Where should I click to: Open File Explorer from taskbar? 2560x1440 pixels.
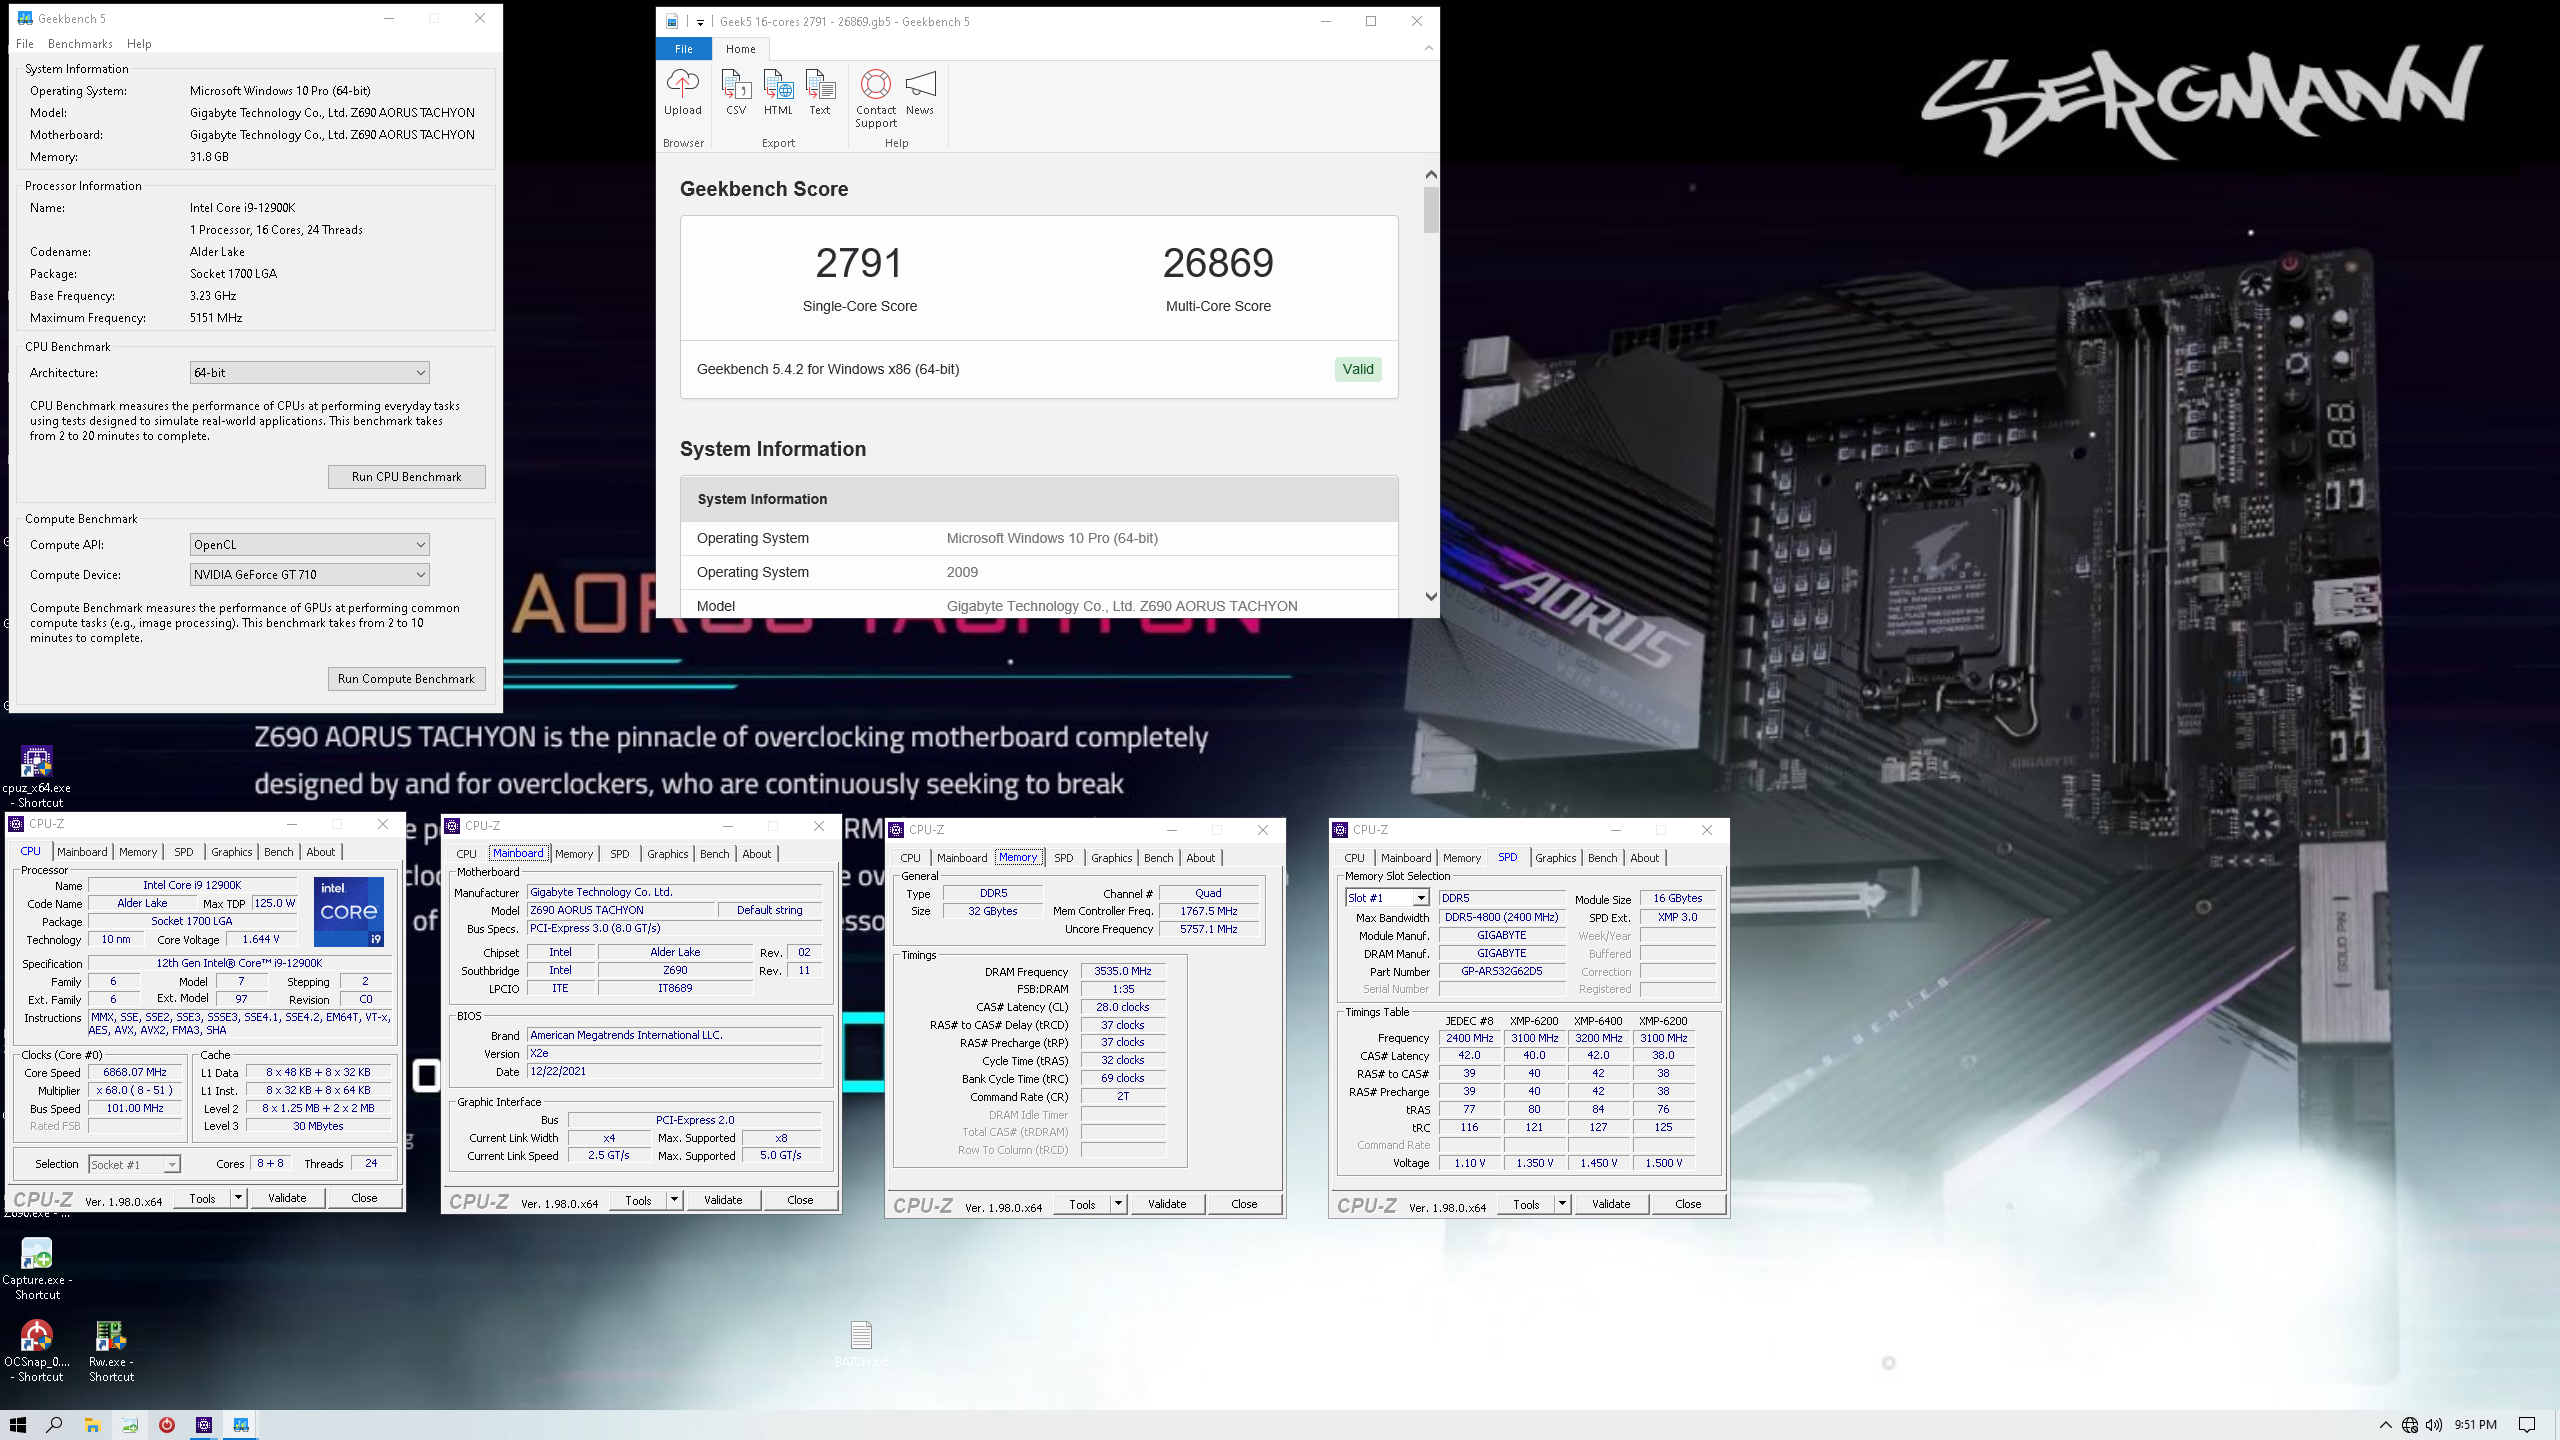coord(92,1425)
